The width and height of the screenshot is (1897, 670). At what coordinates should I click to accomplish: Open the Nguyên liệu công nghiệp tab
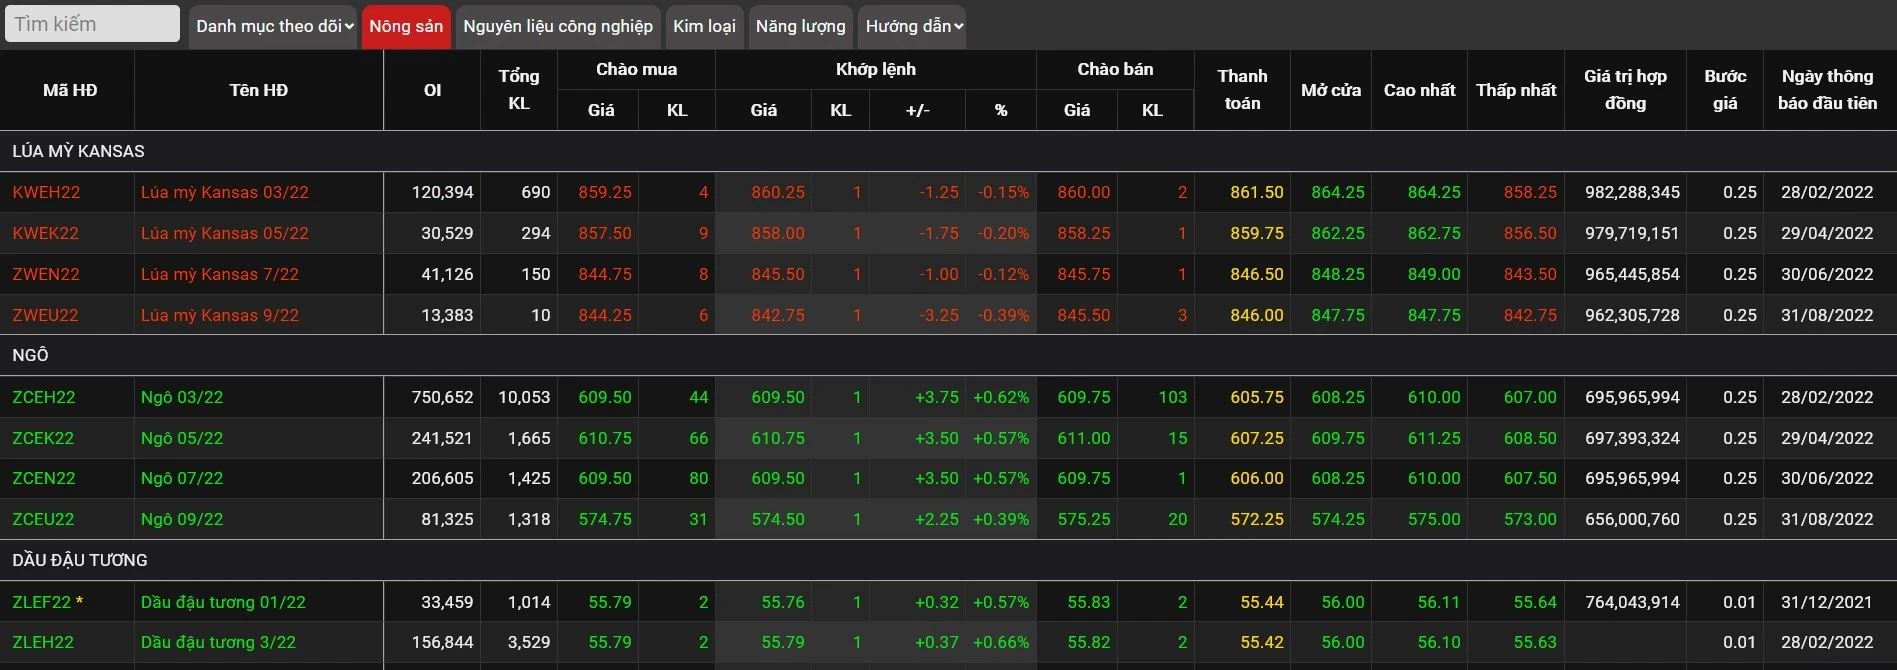(x=558, y=26)
